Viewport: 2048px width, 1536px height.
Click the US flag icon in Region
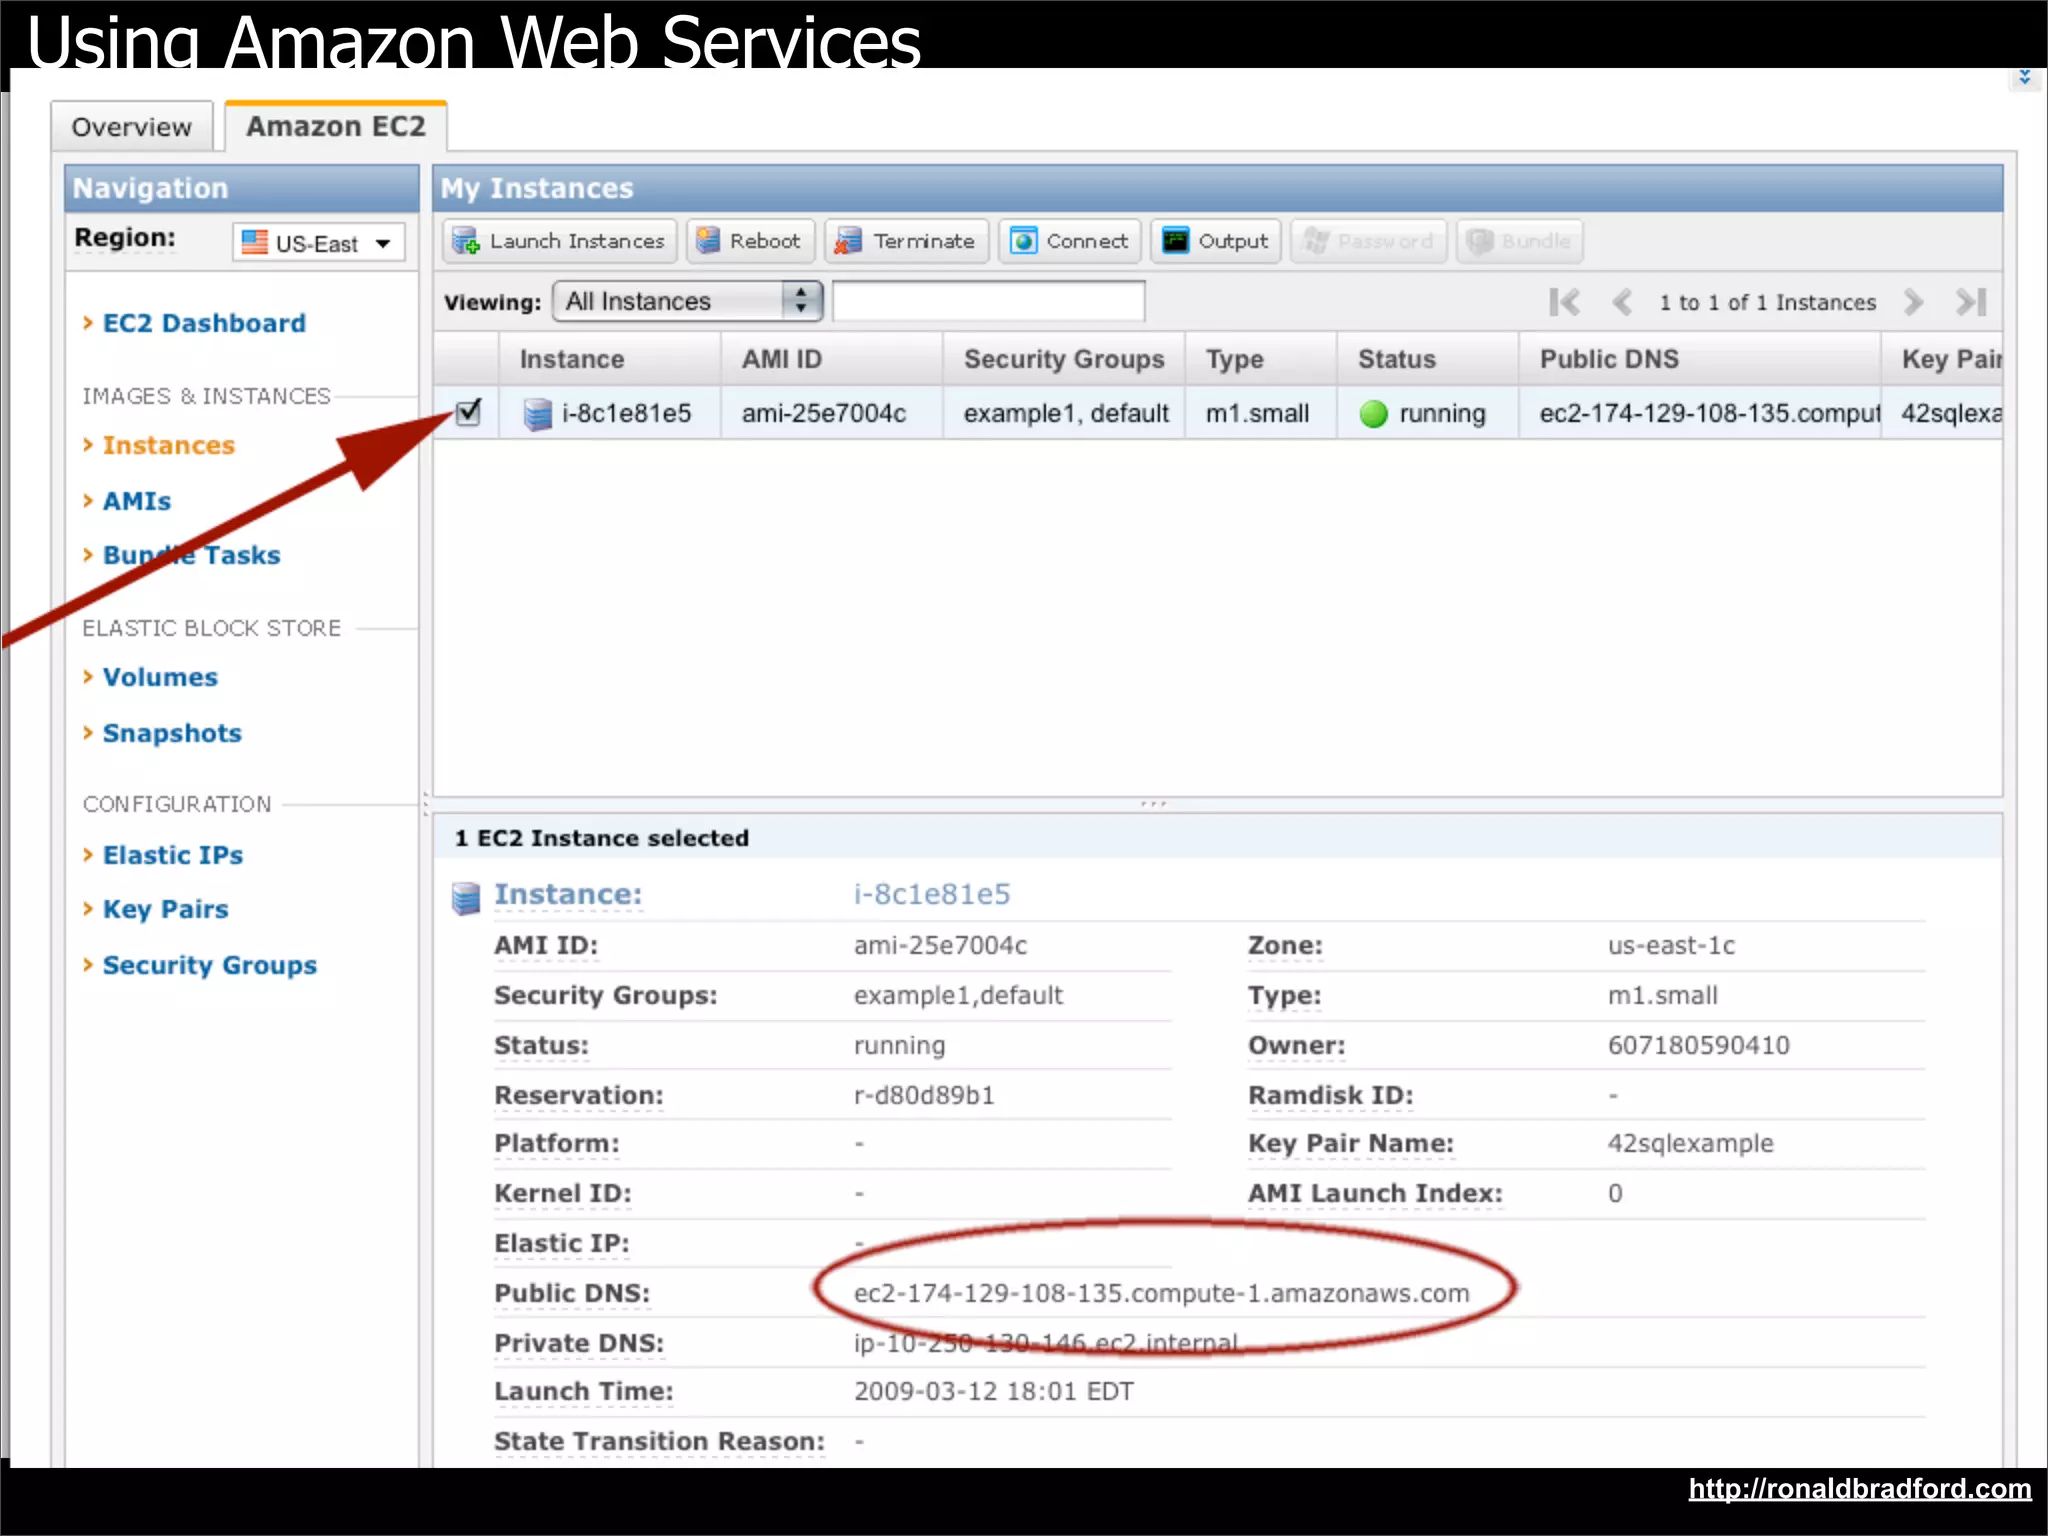tap(255, 243)
